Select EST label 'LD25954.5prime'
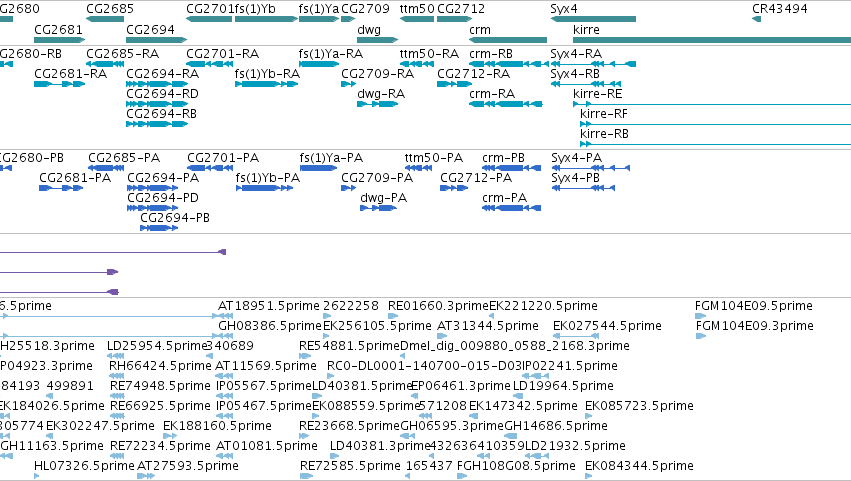 [157, 346]
